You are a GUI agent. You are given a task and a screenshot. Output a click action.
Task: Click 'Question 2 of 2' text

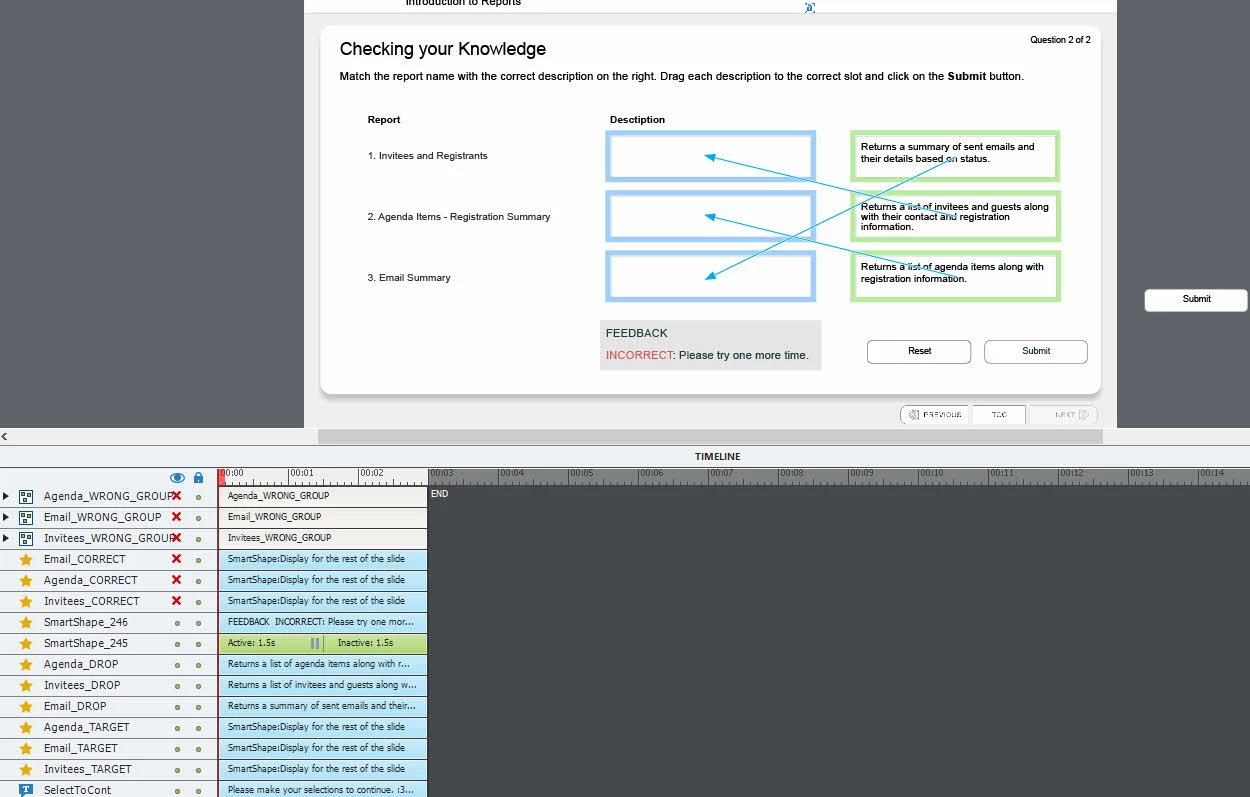(1060, 40)
